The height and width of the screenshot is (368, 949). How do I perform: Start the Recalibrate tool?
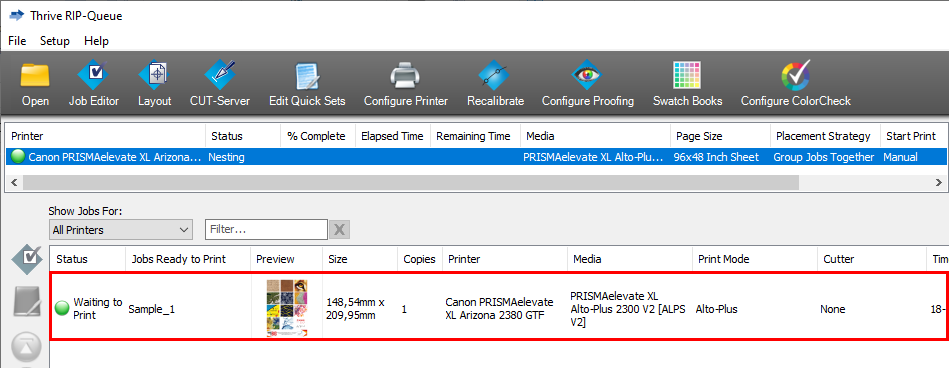(495, 84)
